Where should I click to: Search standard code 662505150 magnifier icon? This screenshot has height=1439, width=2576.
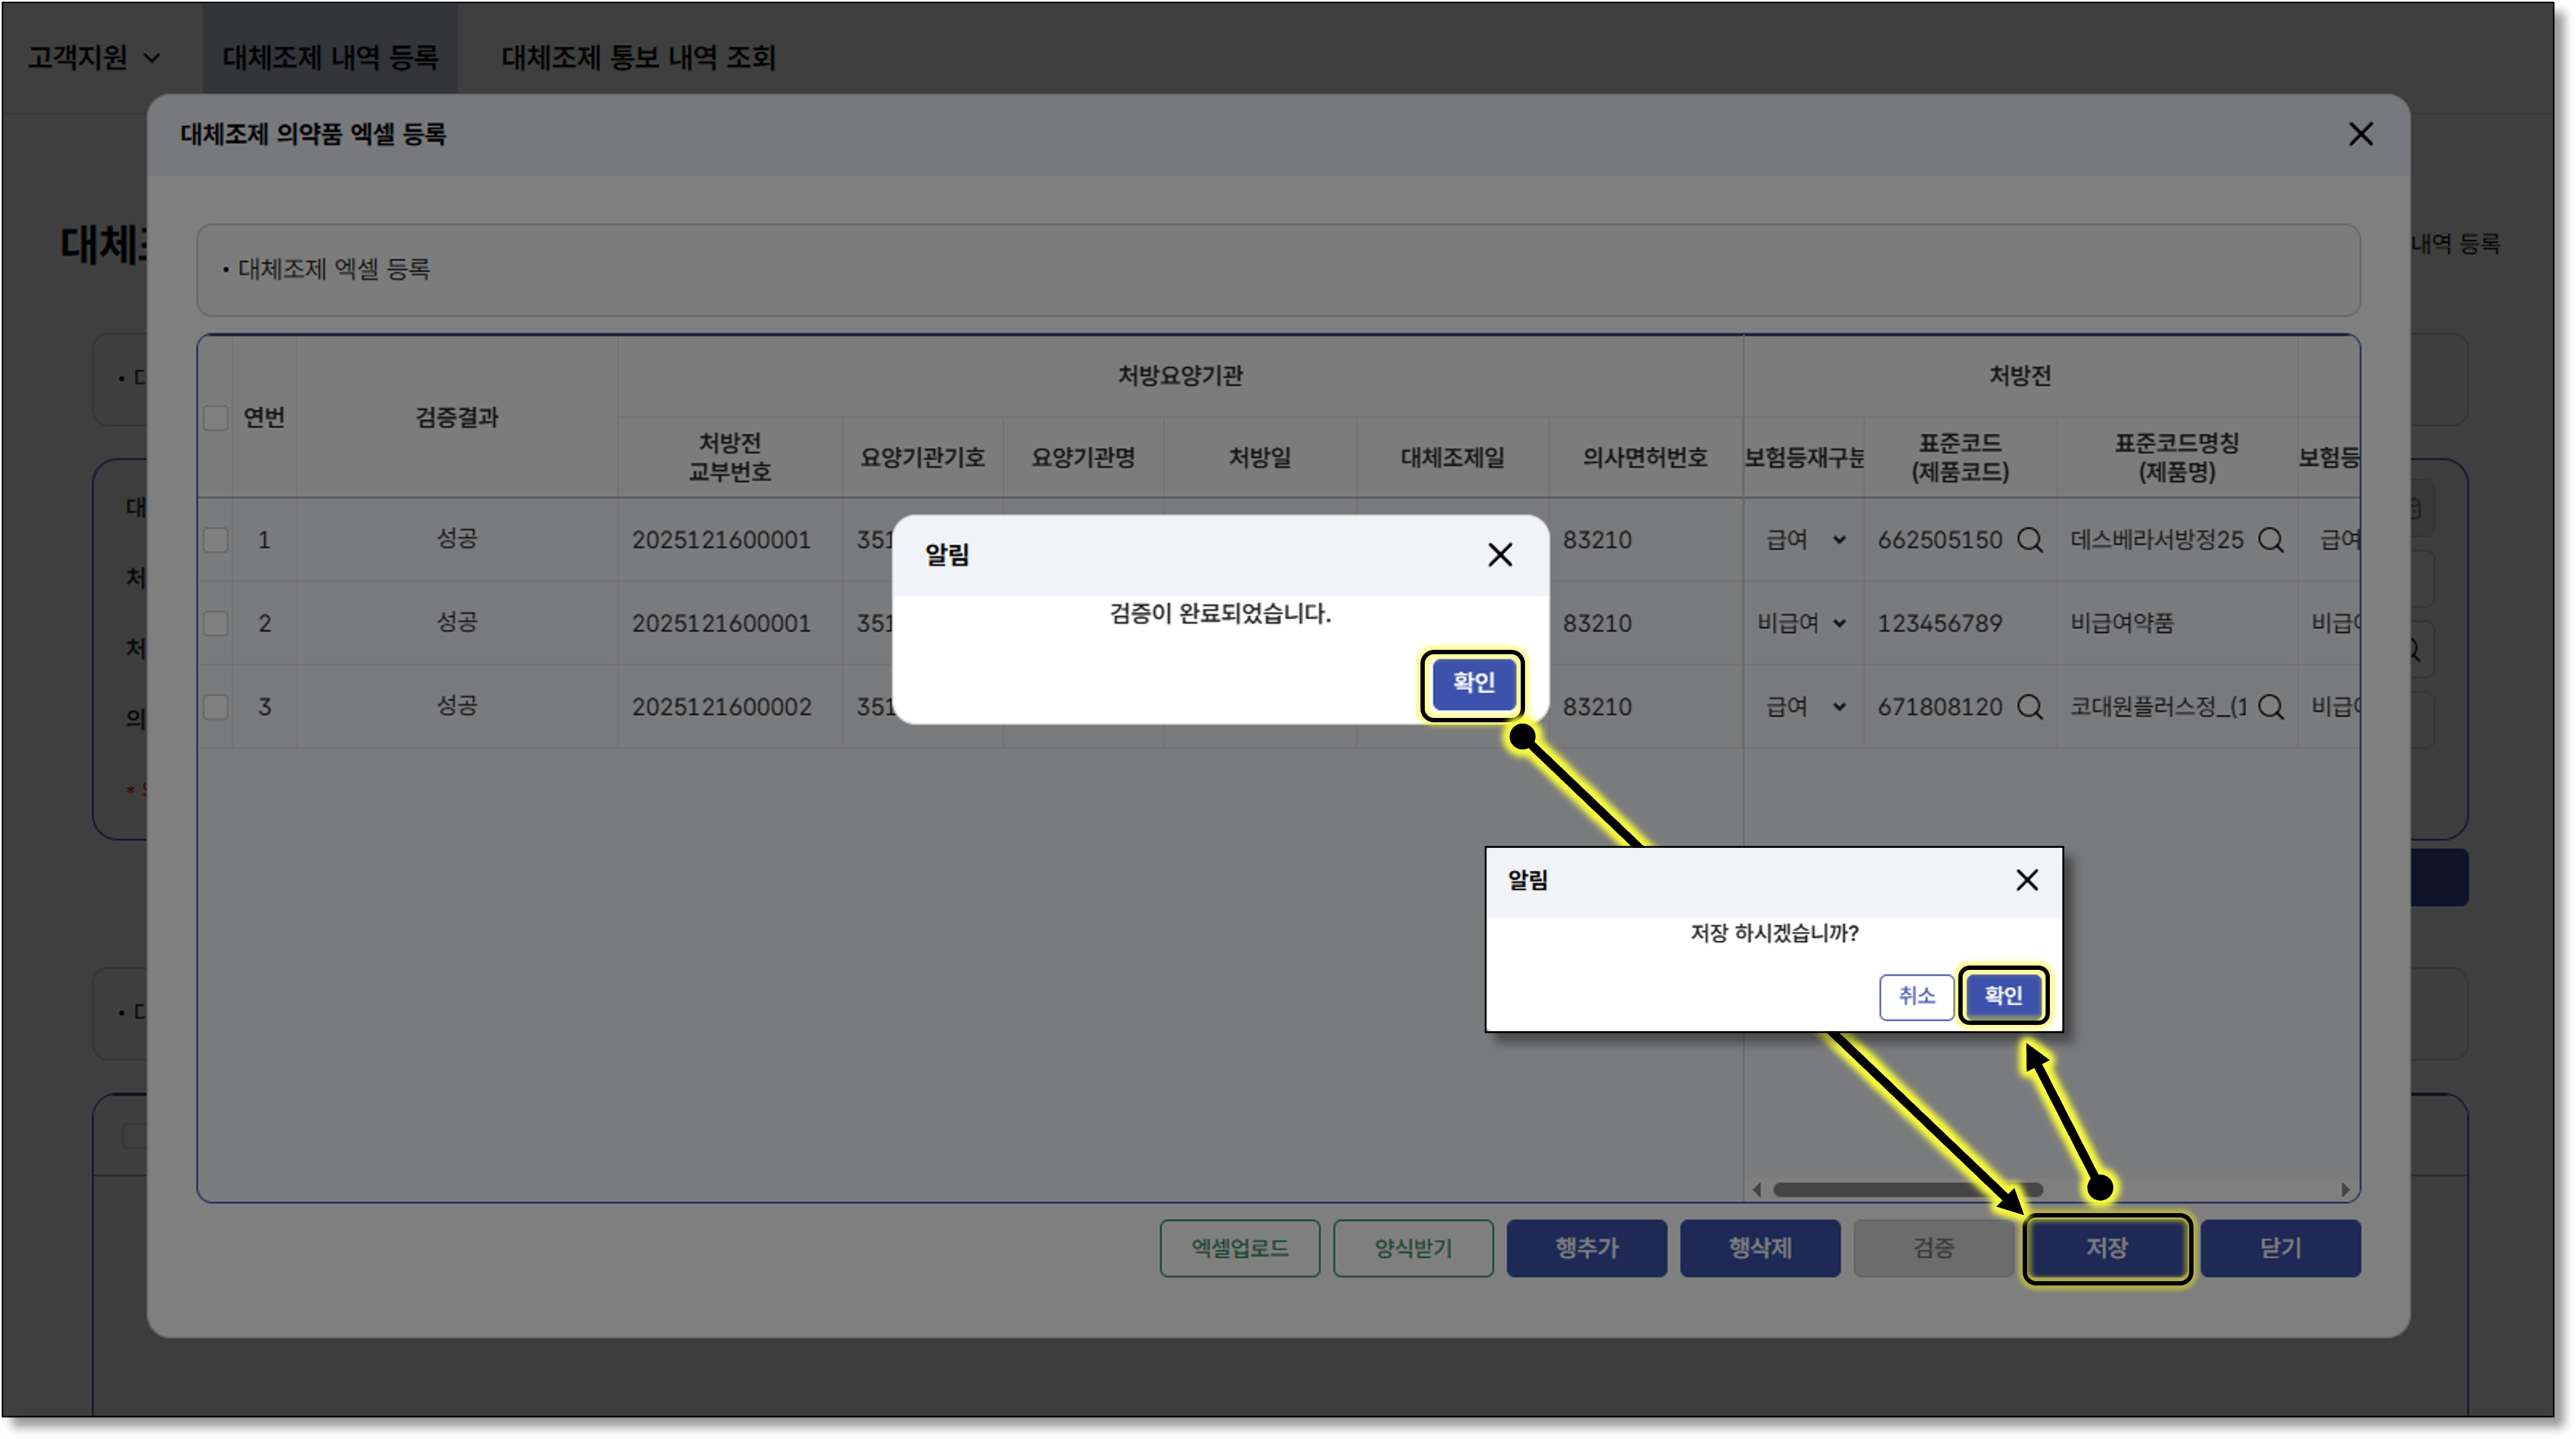(x=2029, y=541)
